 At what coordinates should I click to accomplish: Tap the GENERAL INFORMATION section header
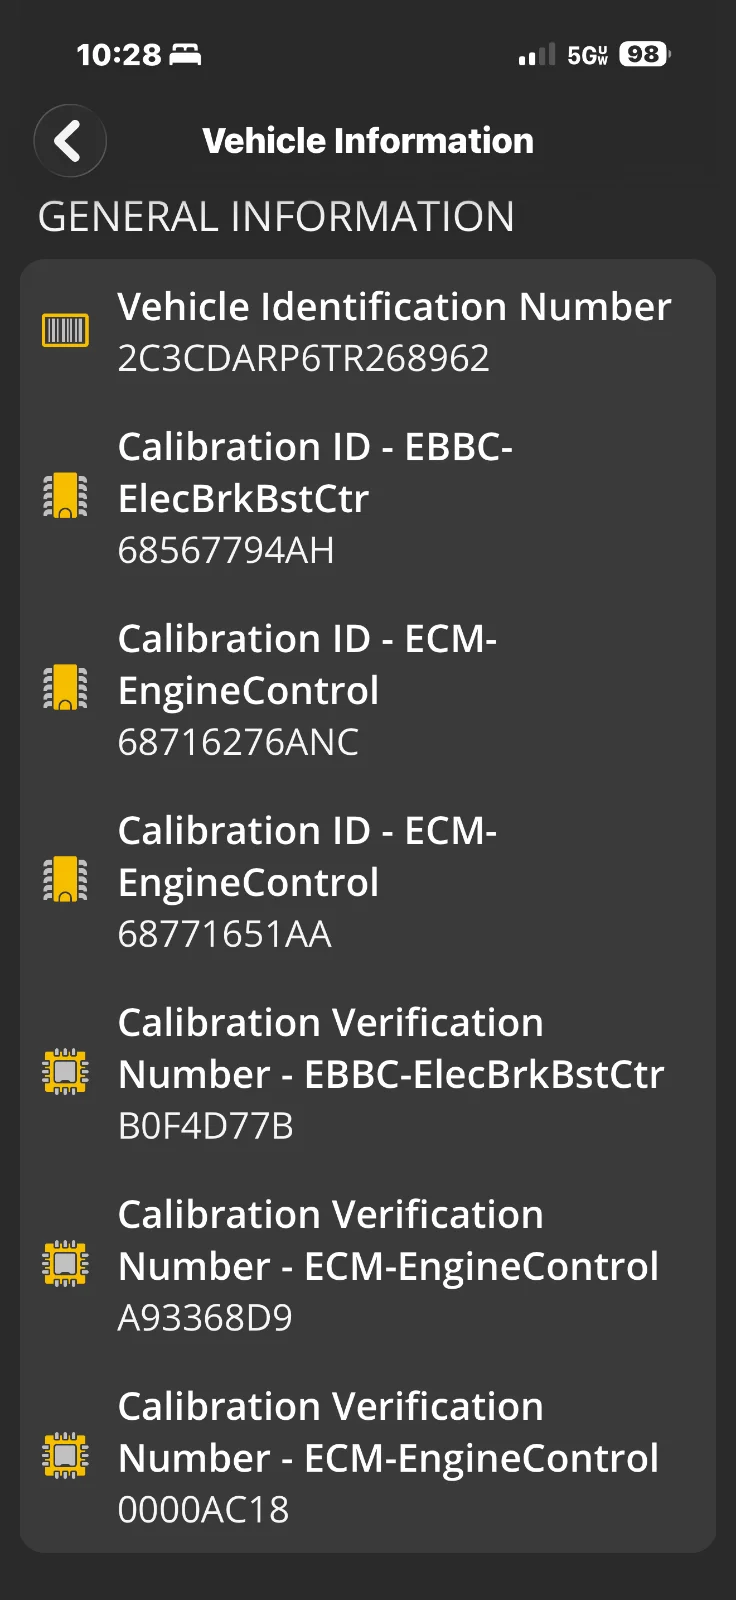[x=276, y=217]
